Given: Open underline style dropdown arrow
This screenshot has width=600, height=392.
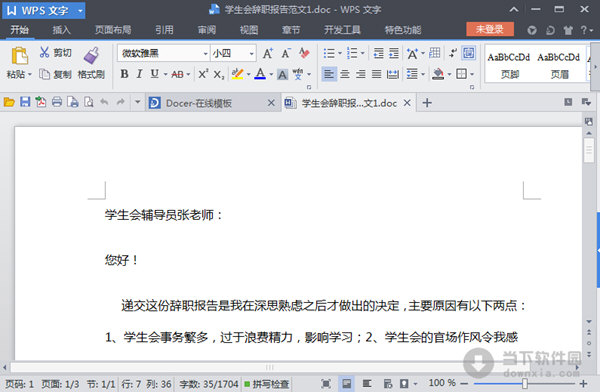Looking at the screenshot, I should (165, 74).
